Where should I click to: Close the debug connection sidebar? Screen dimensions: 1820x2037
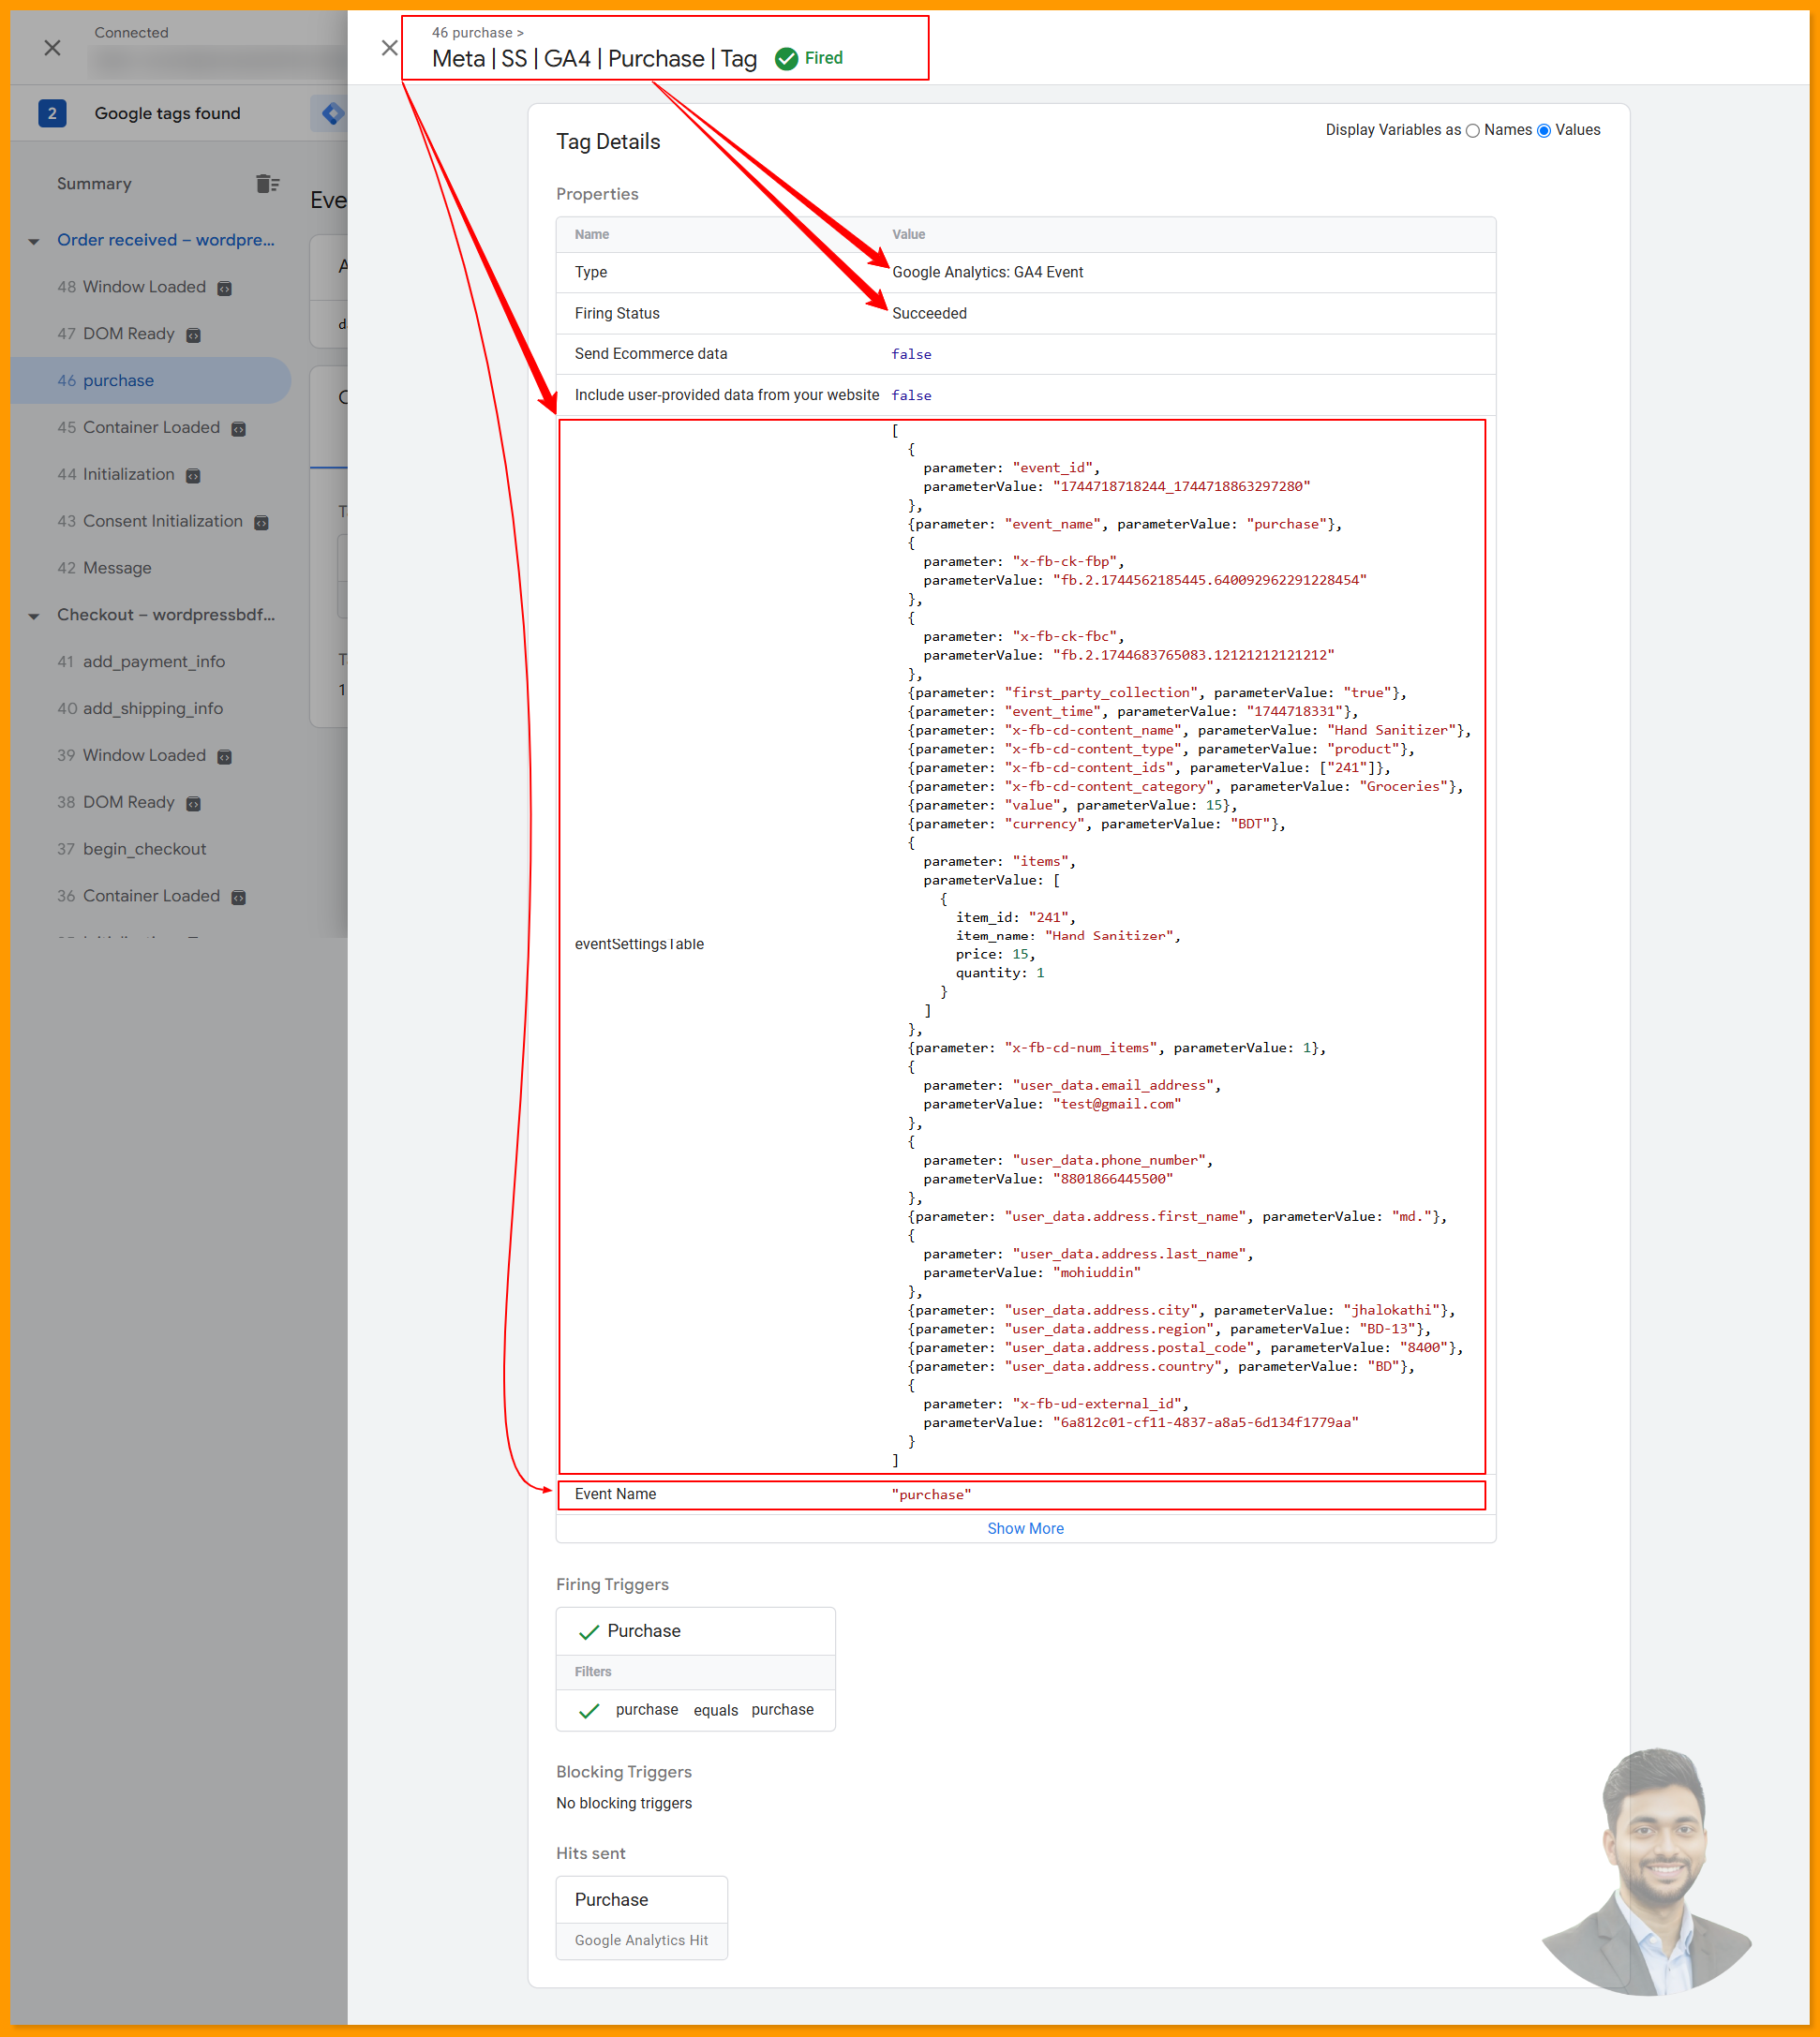53,48
